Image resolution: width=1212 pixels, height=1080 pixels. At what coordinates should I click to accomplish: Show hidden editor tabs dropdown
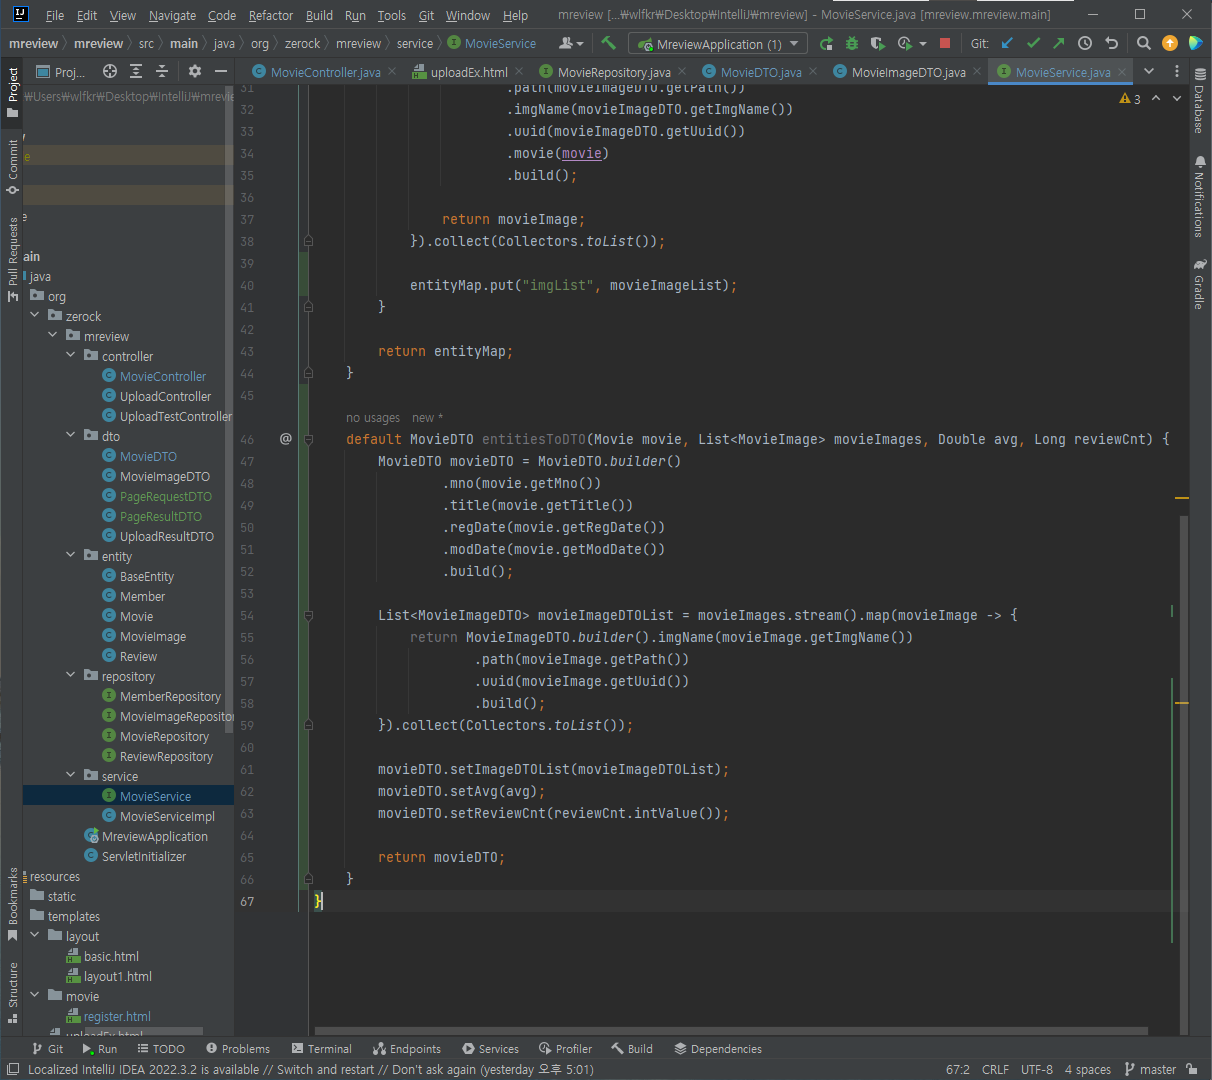click(x=1149, y=71)
